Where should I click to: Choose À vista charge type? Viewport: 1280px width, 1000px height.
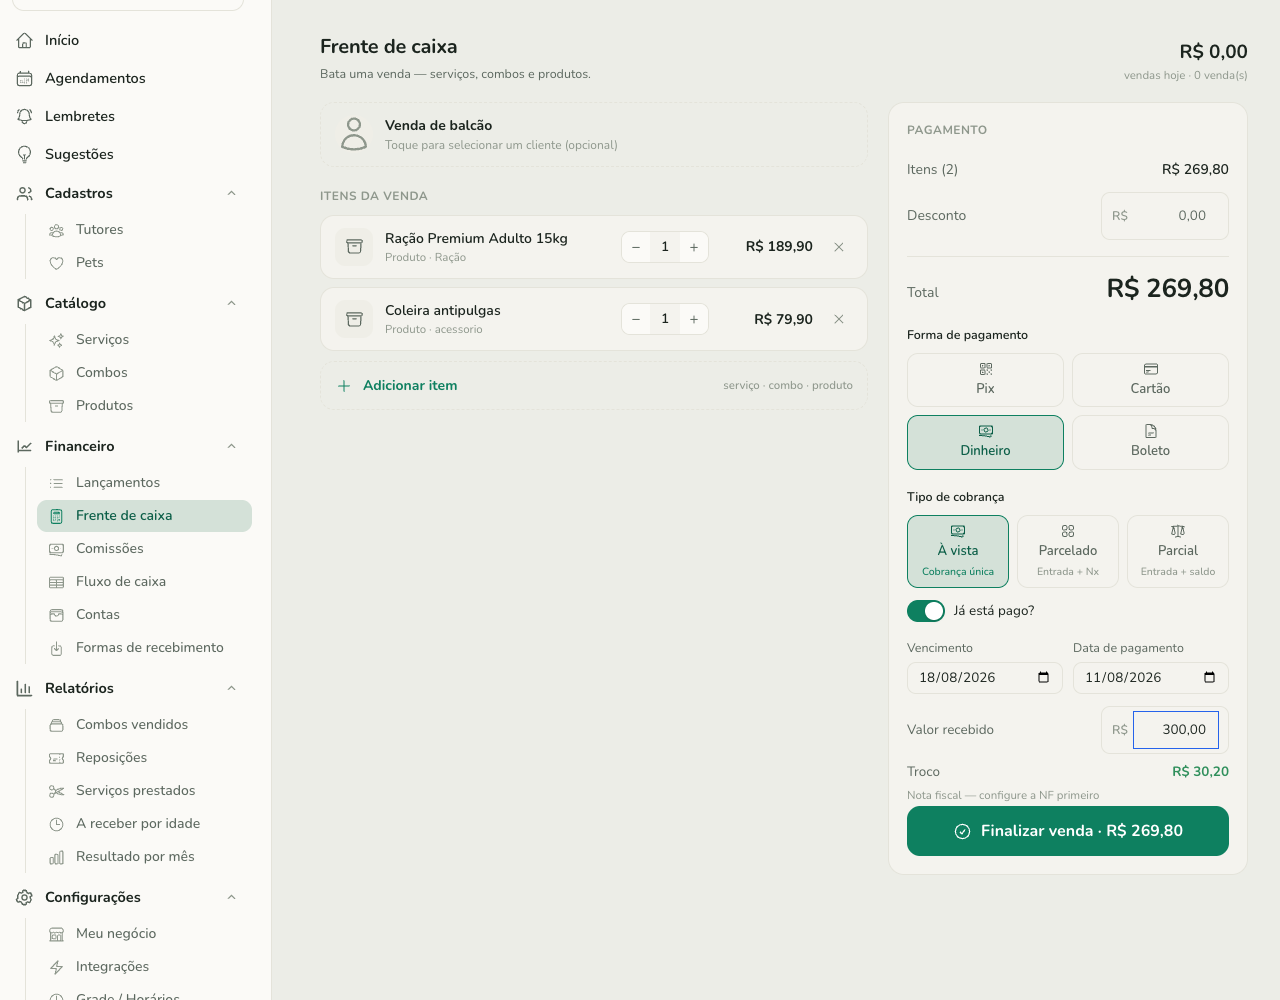point(958,551)
